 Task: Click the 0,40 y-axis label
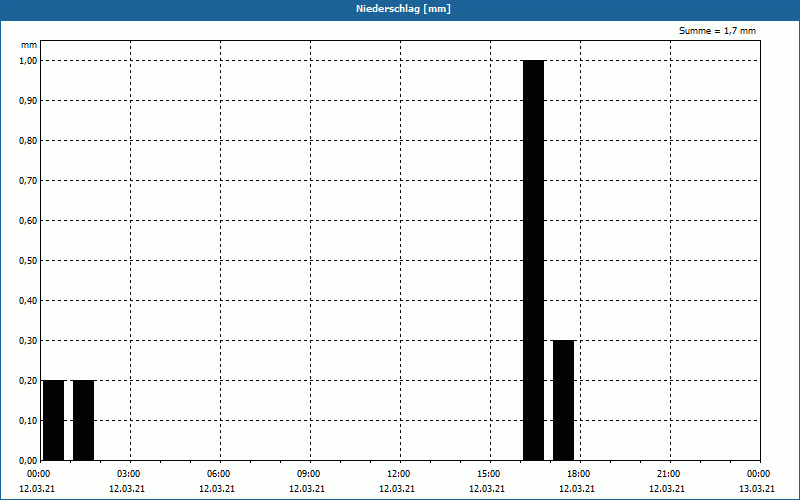point(29,301)
